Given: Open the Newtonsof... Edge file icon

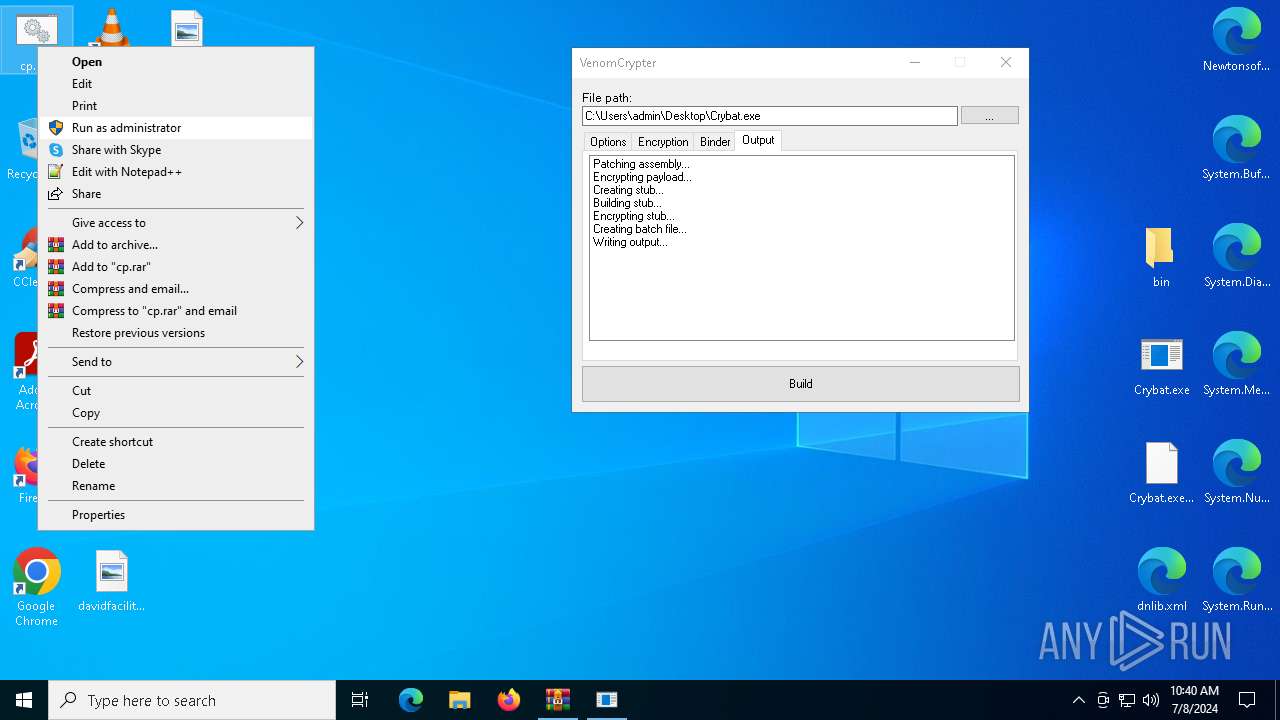Looking at the screenshot, I should pyautogui.click(x=1237, y=41).
